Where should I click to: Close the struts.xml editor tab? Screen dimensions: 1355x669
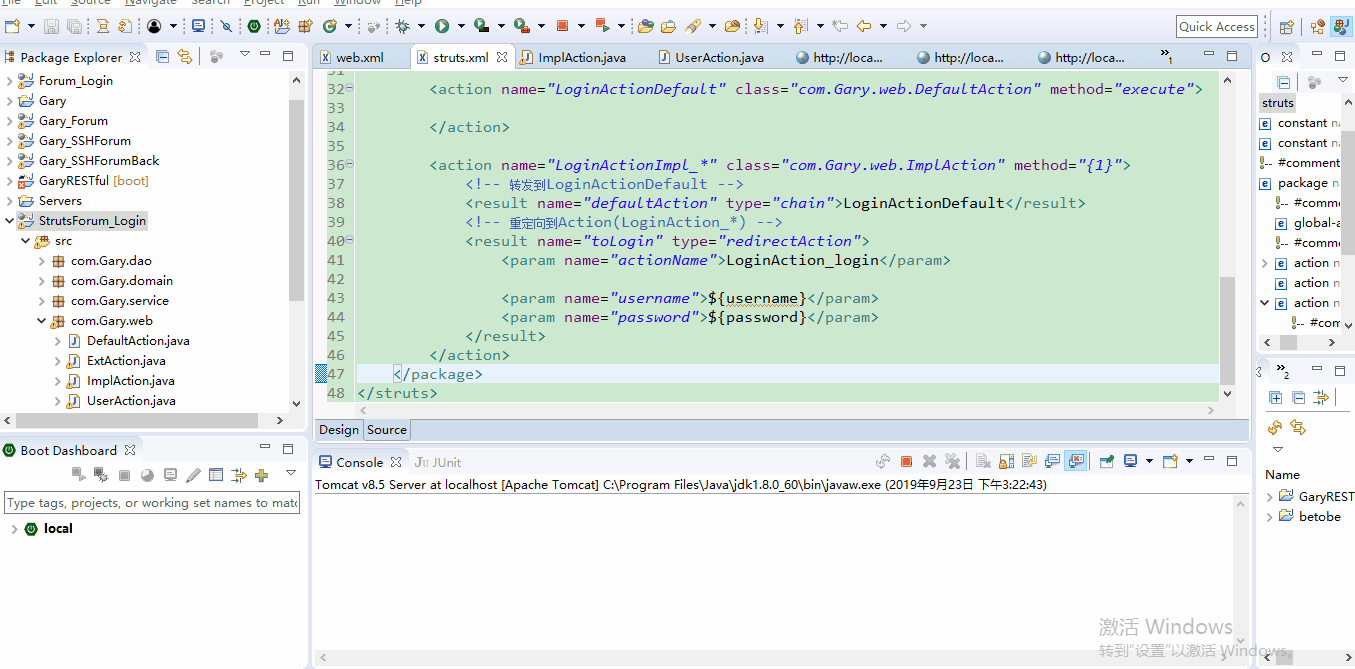click(x=502, y=57)
